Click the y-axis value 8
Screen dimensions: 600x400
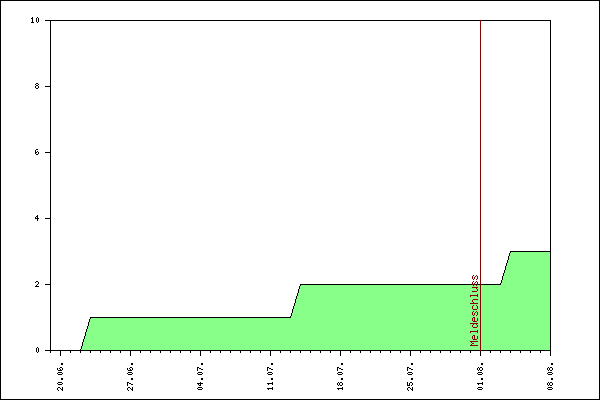(x=37, y=87)
